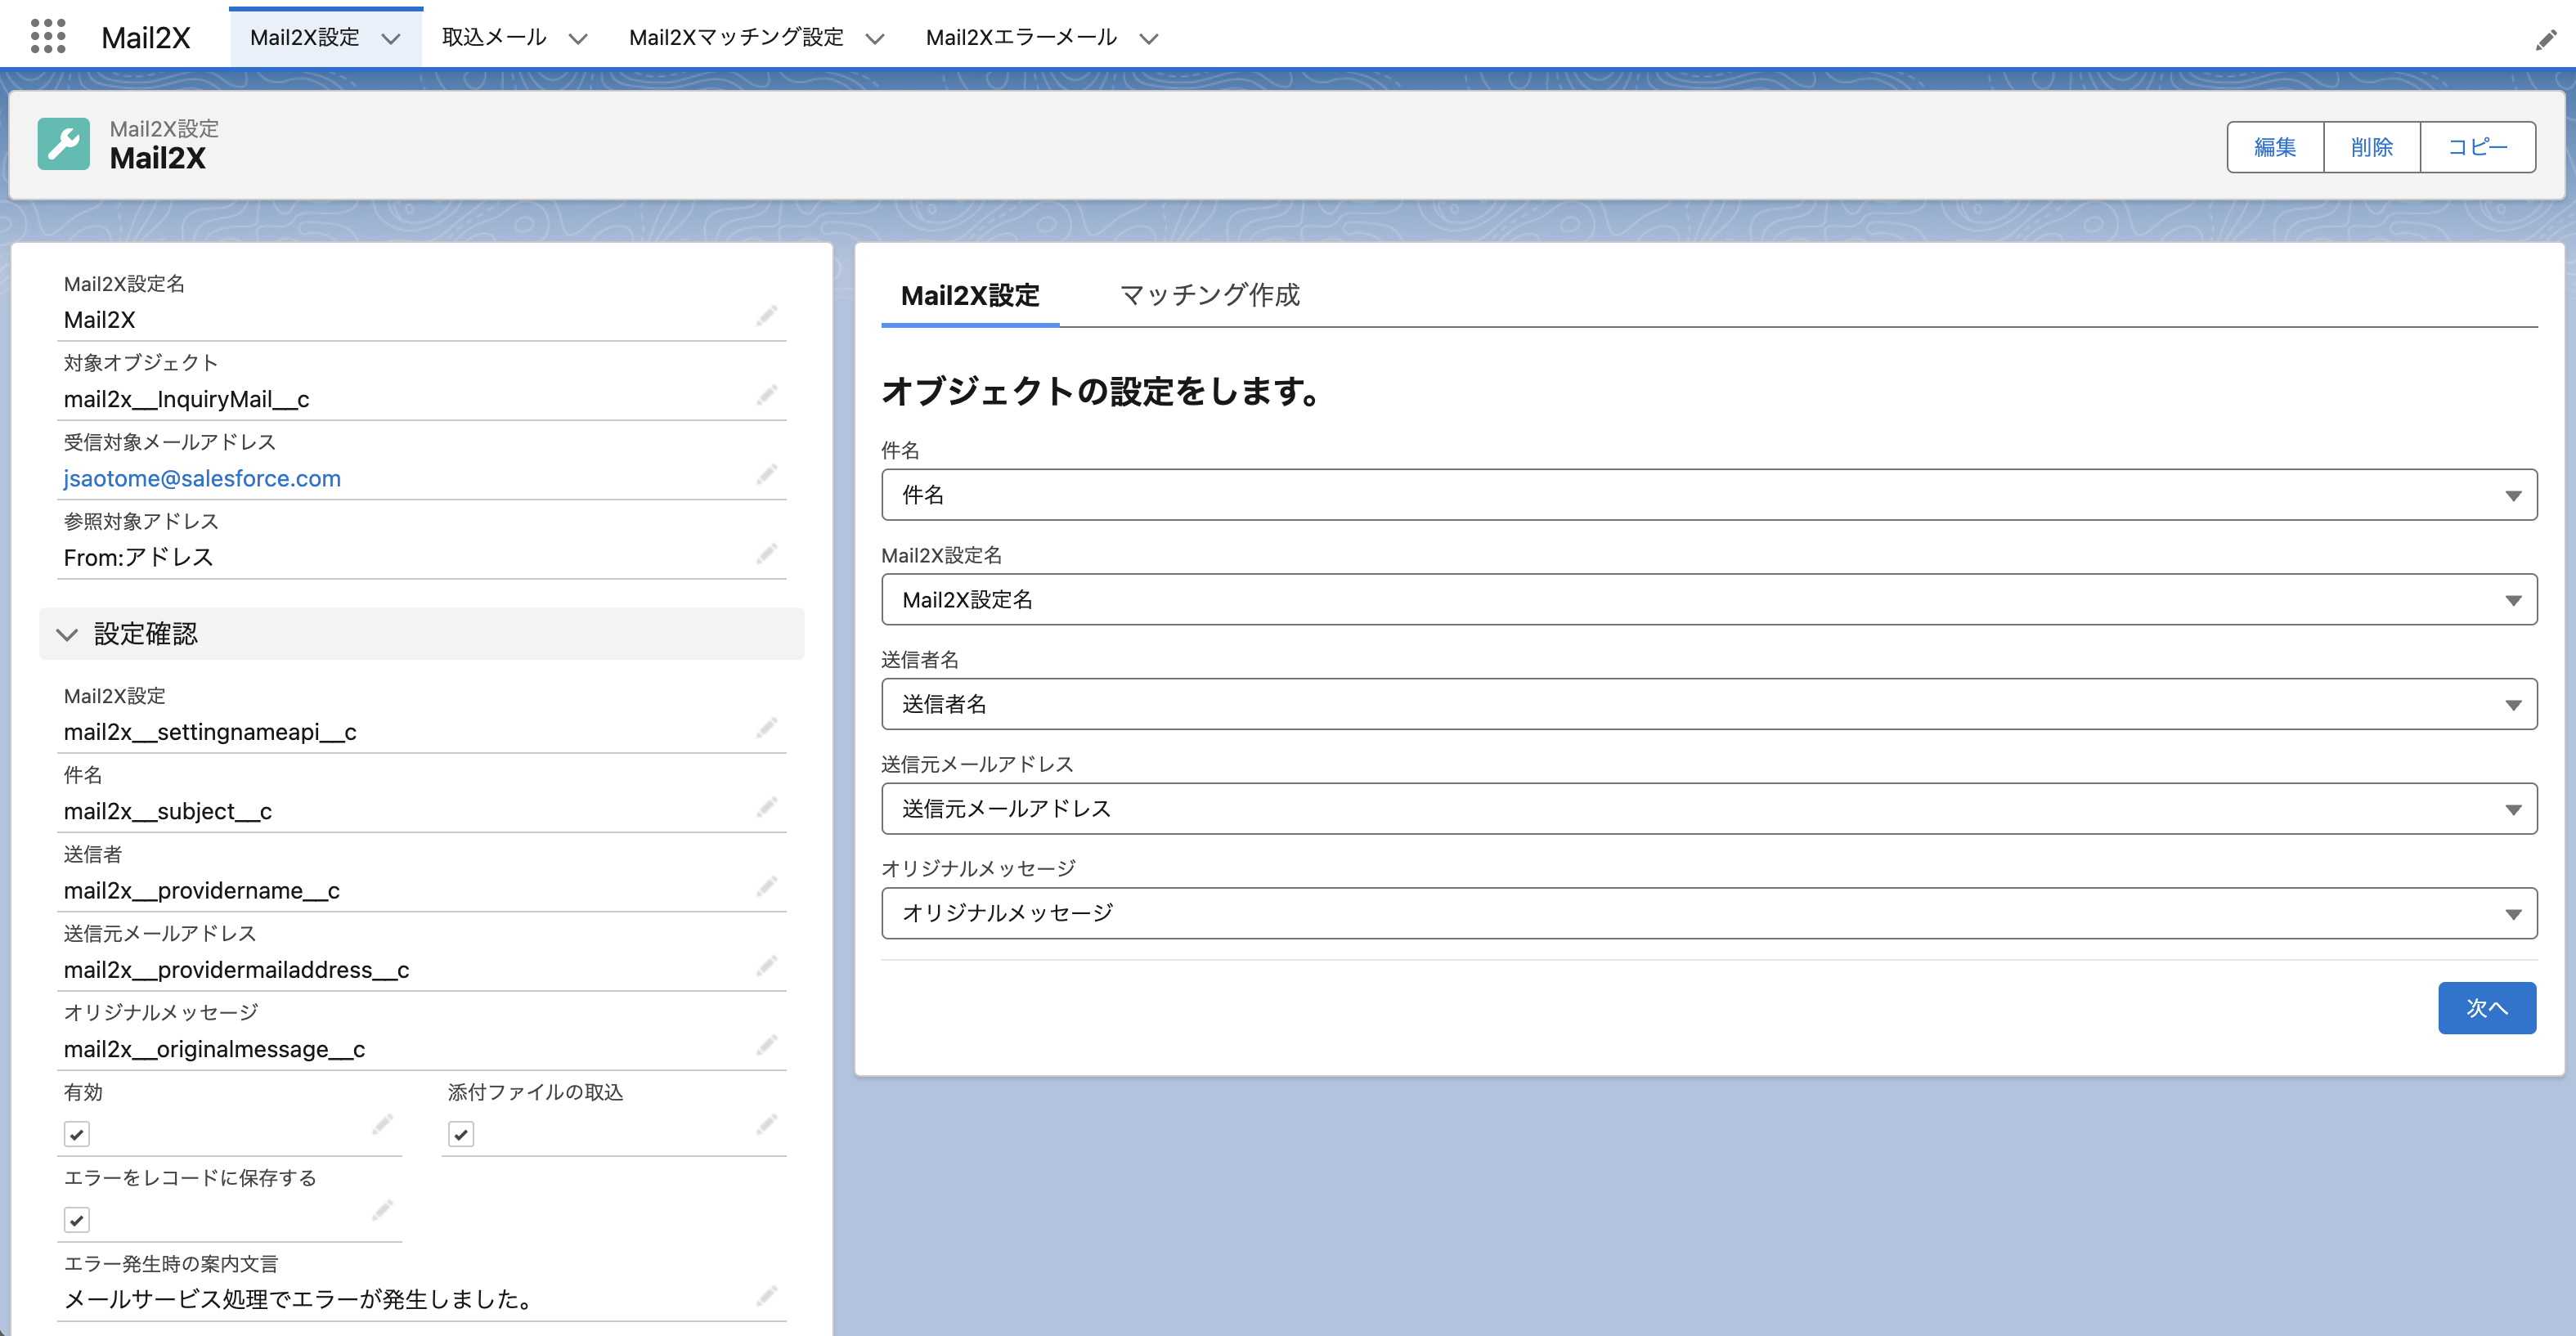Click the コピー button
This screenshot has height=1336, width=2576.
point(2478,147)
